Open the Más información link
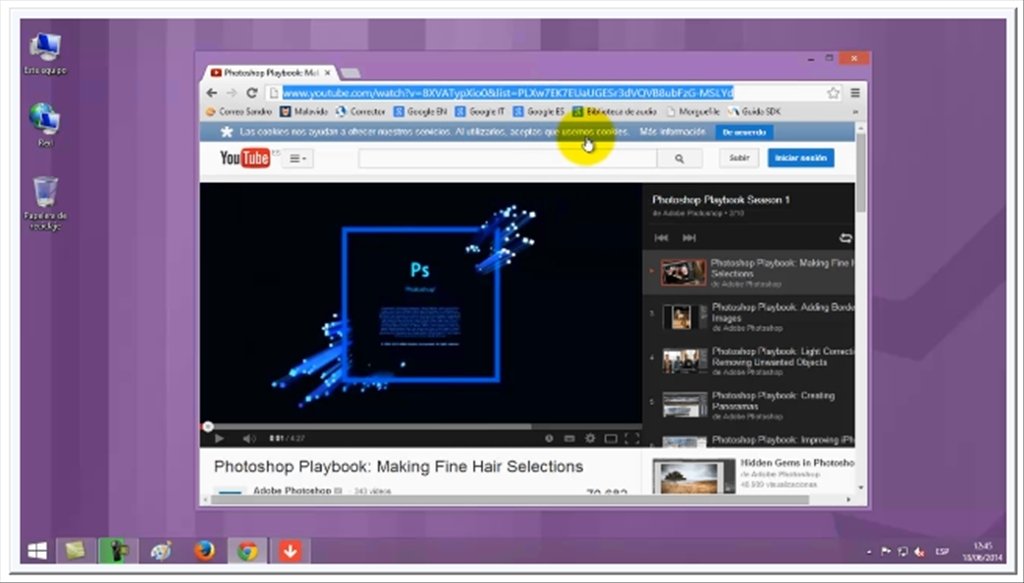1024x583 pixels. (673, 132)
